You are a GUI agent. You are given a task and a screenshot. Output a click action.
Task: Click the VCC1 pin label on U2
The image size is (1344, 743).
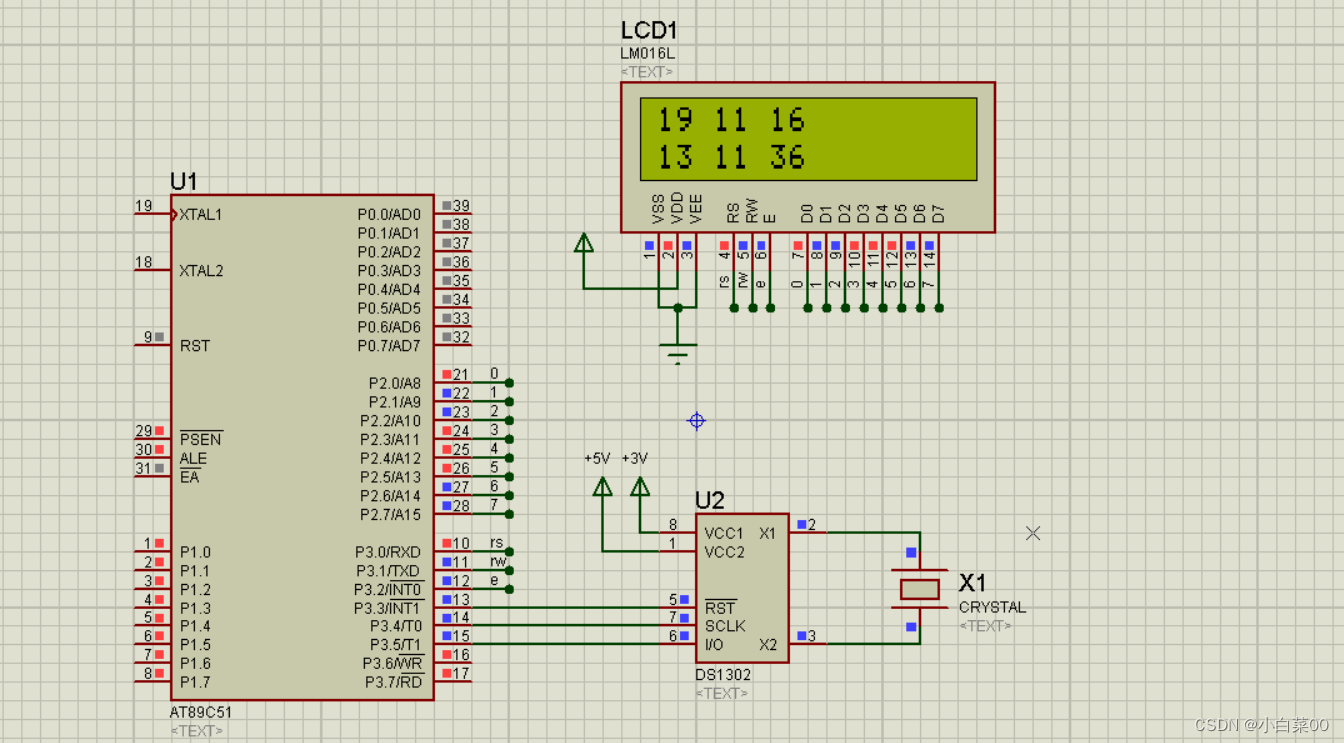coord(724,534)
